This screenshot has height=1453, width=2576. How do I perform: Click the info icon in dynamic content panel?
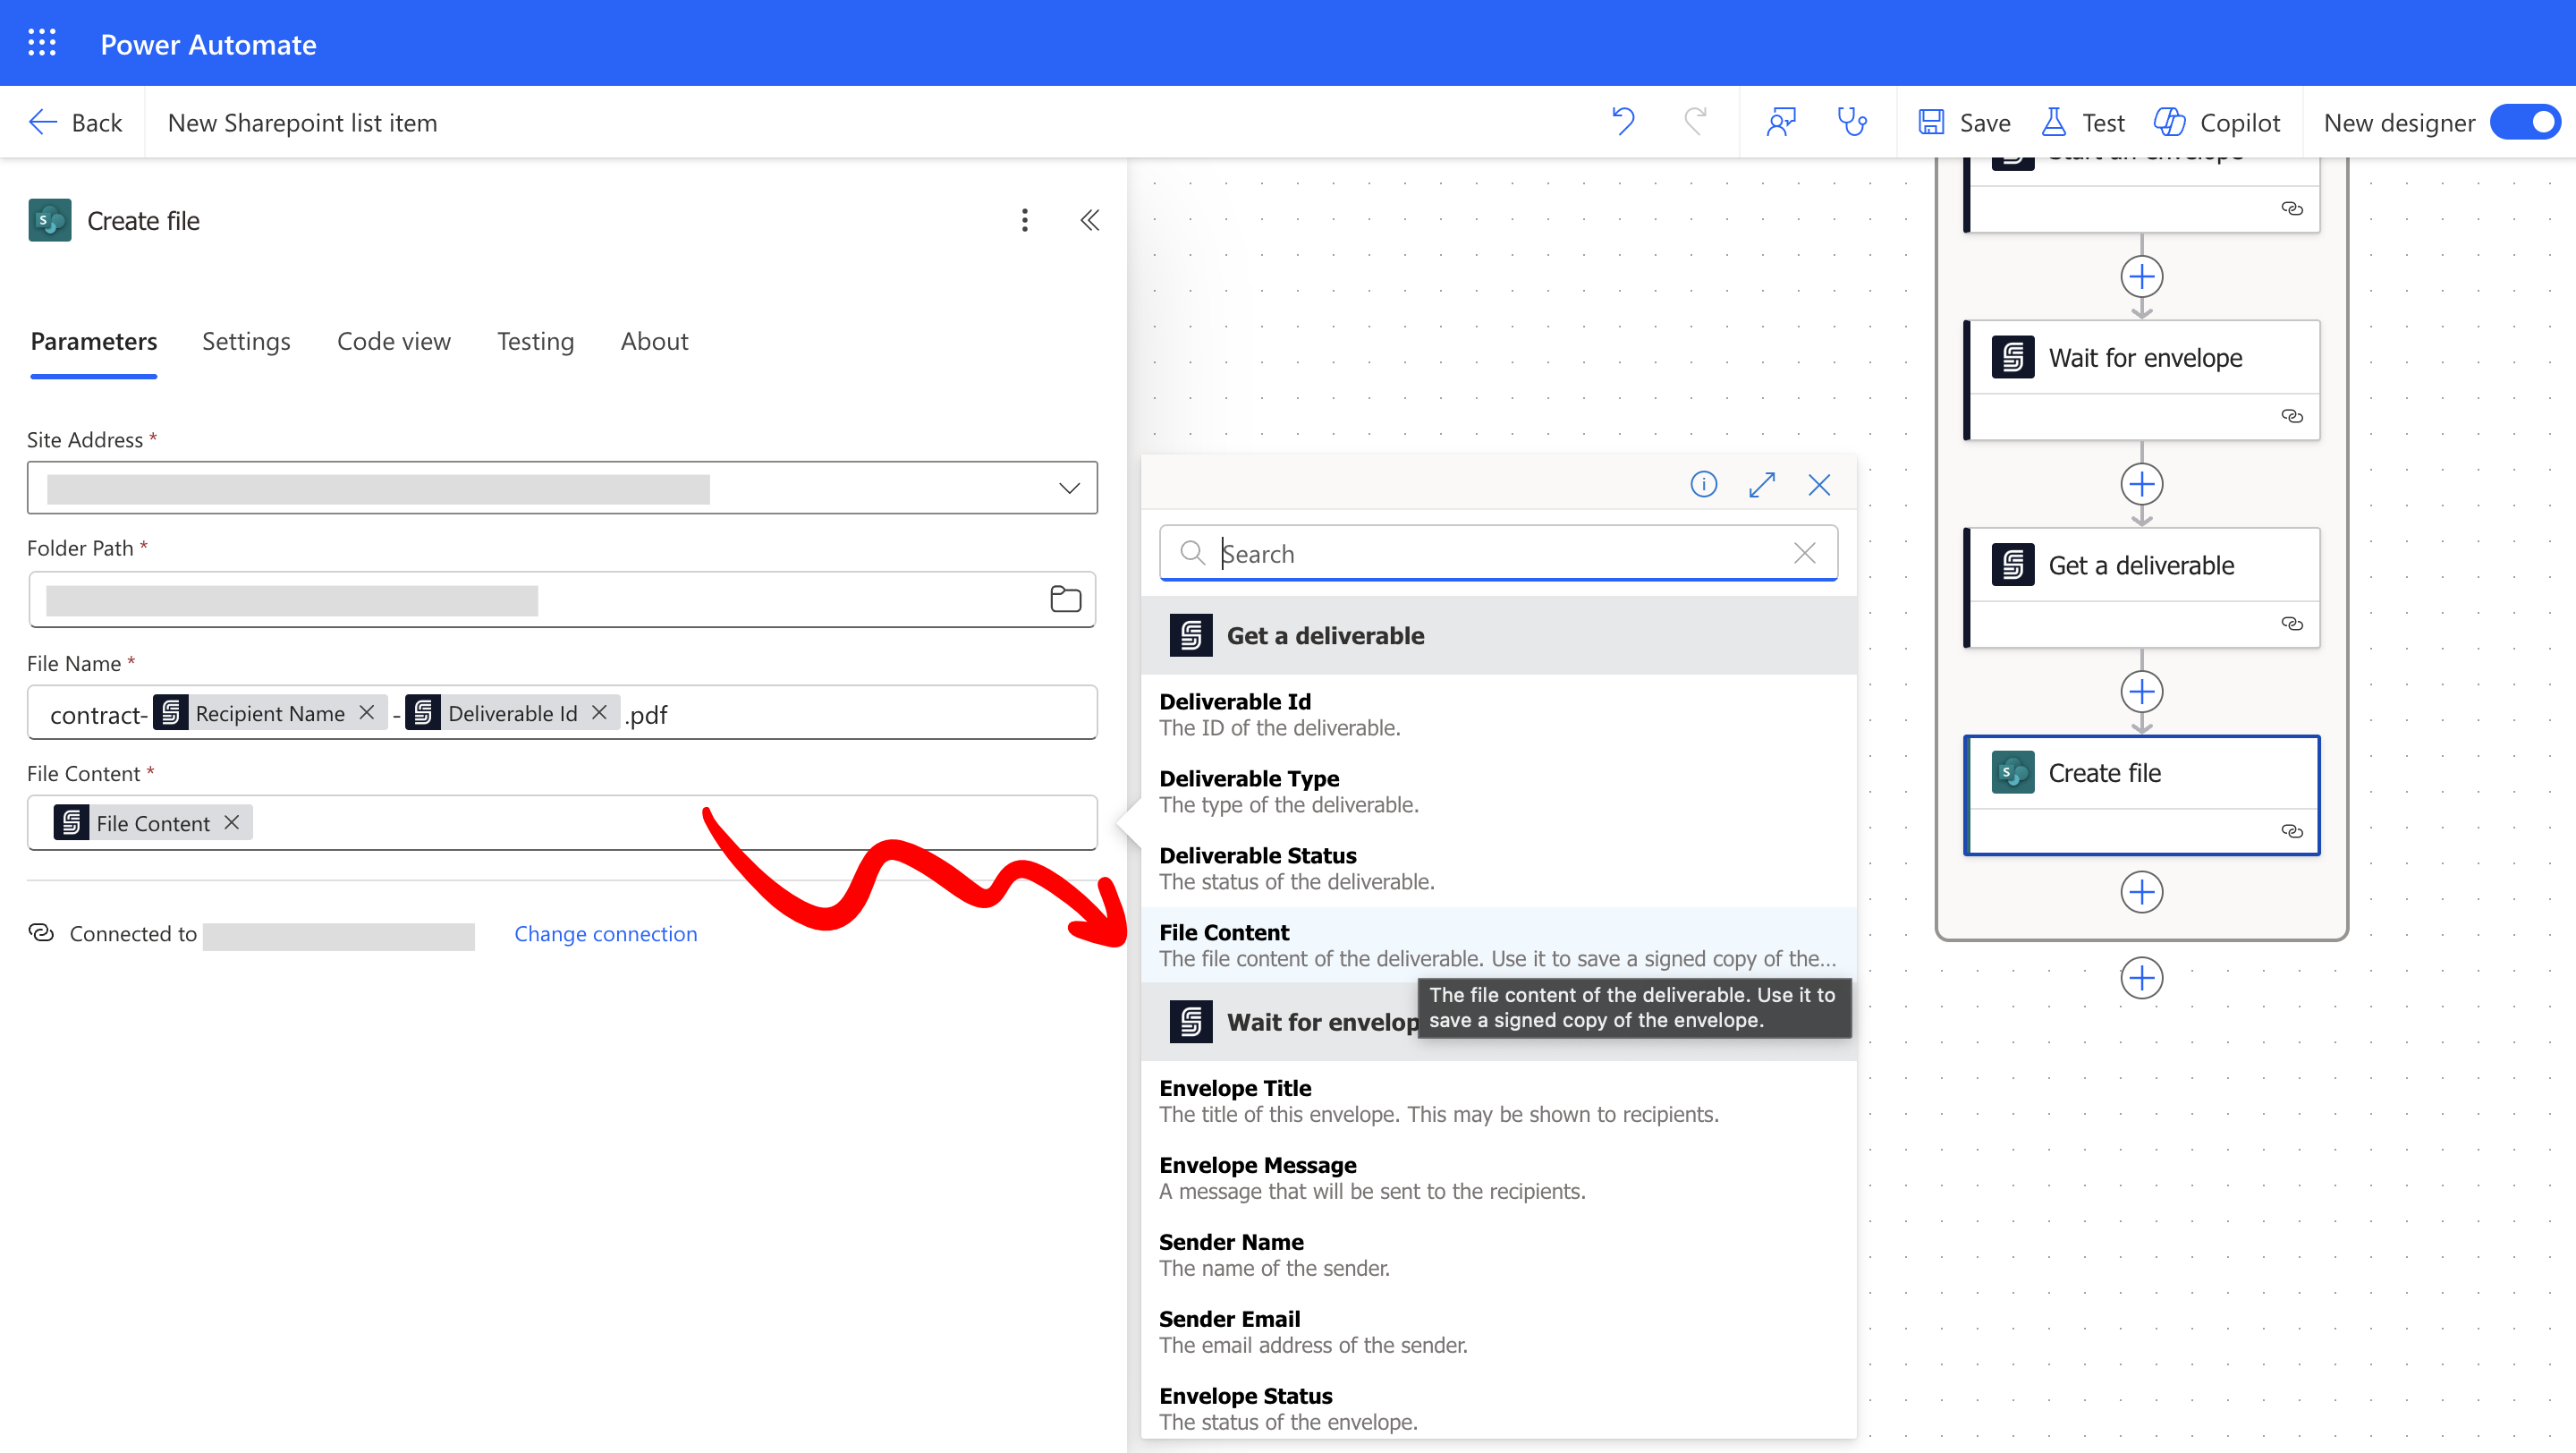[1703, 485]
